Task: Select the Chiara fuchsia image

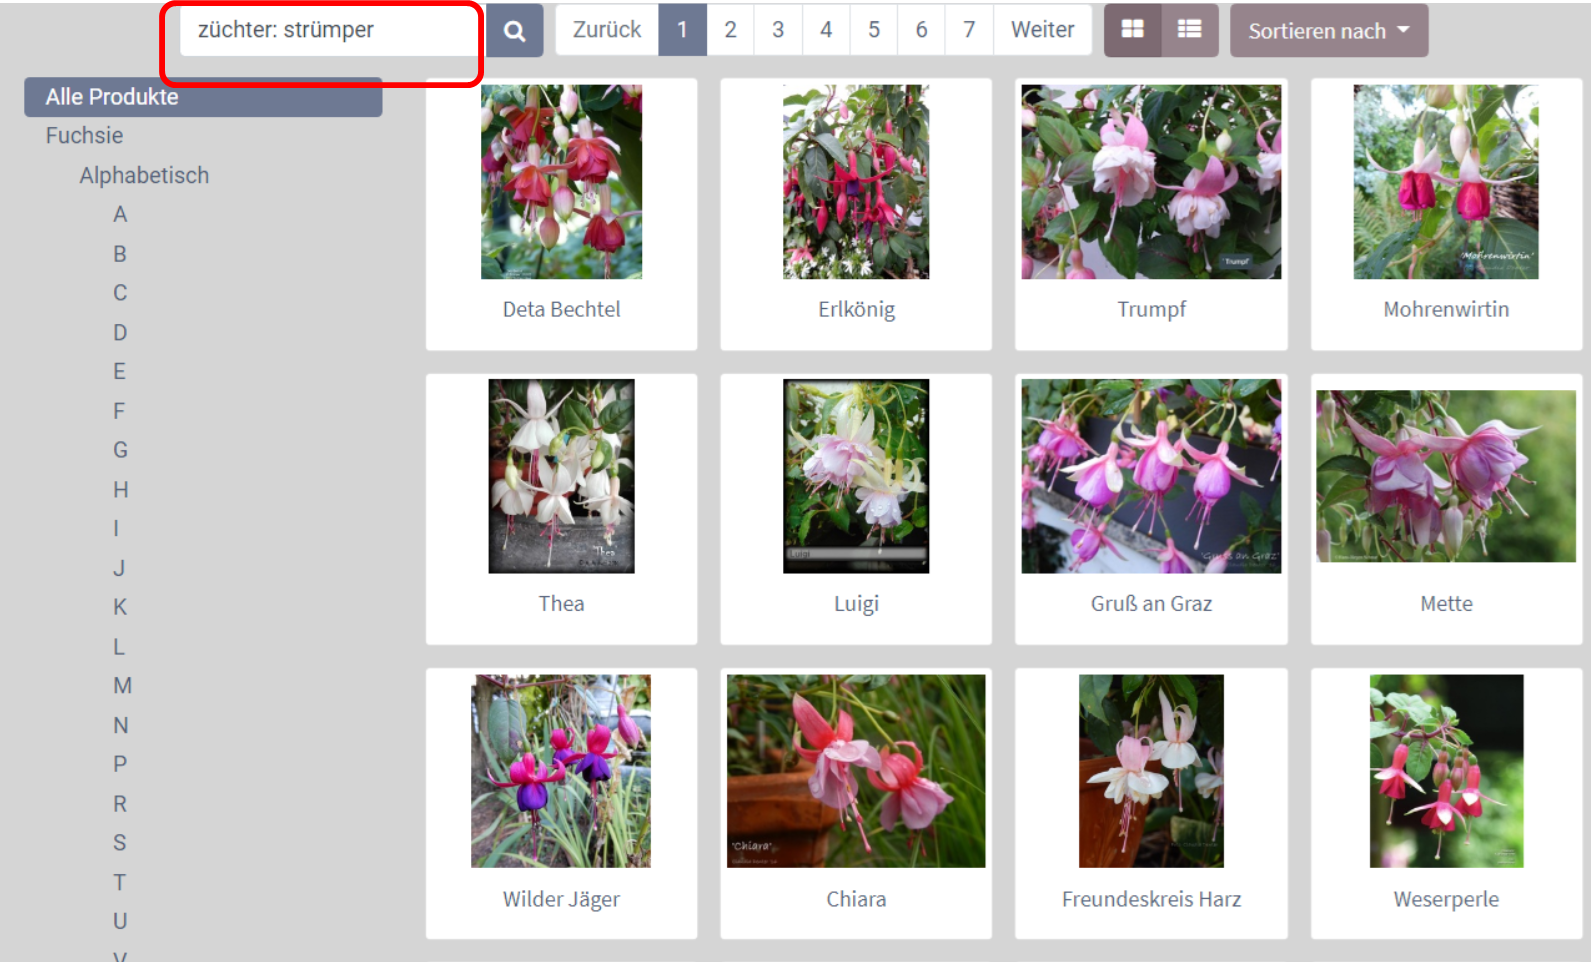Action: coord(855,771)
